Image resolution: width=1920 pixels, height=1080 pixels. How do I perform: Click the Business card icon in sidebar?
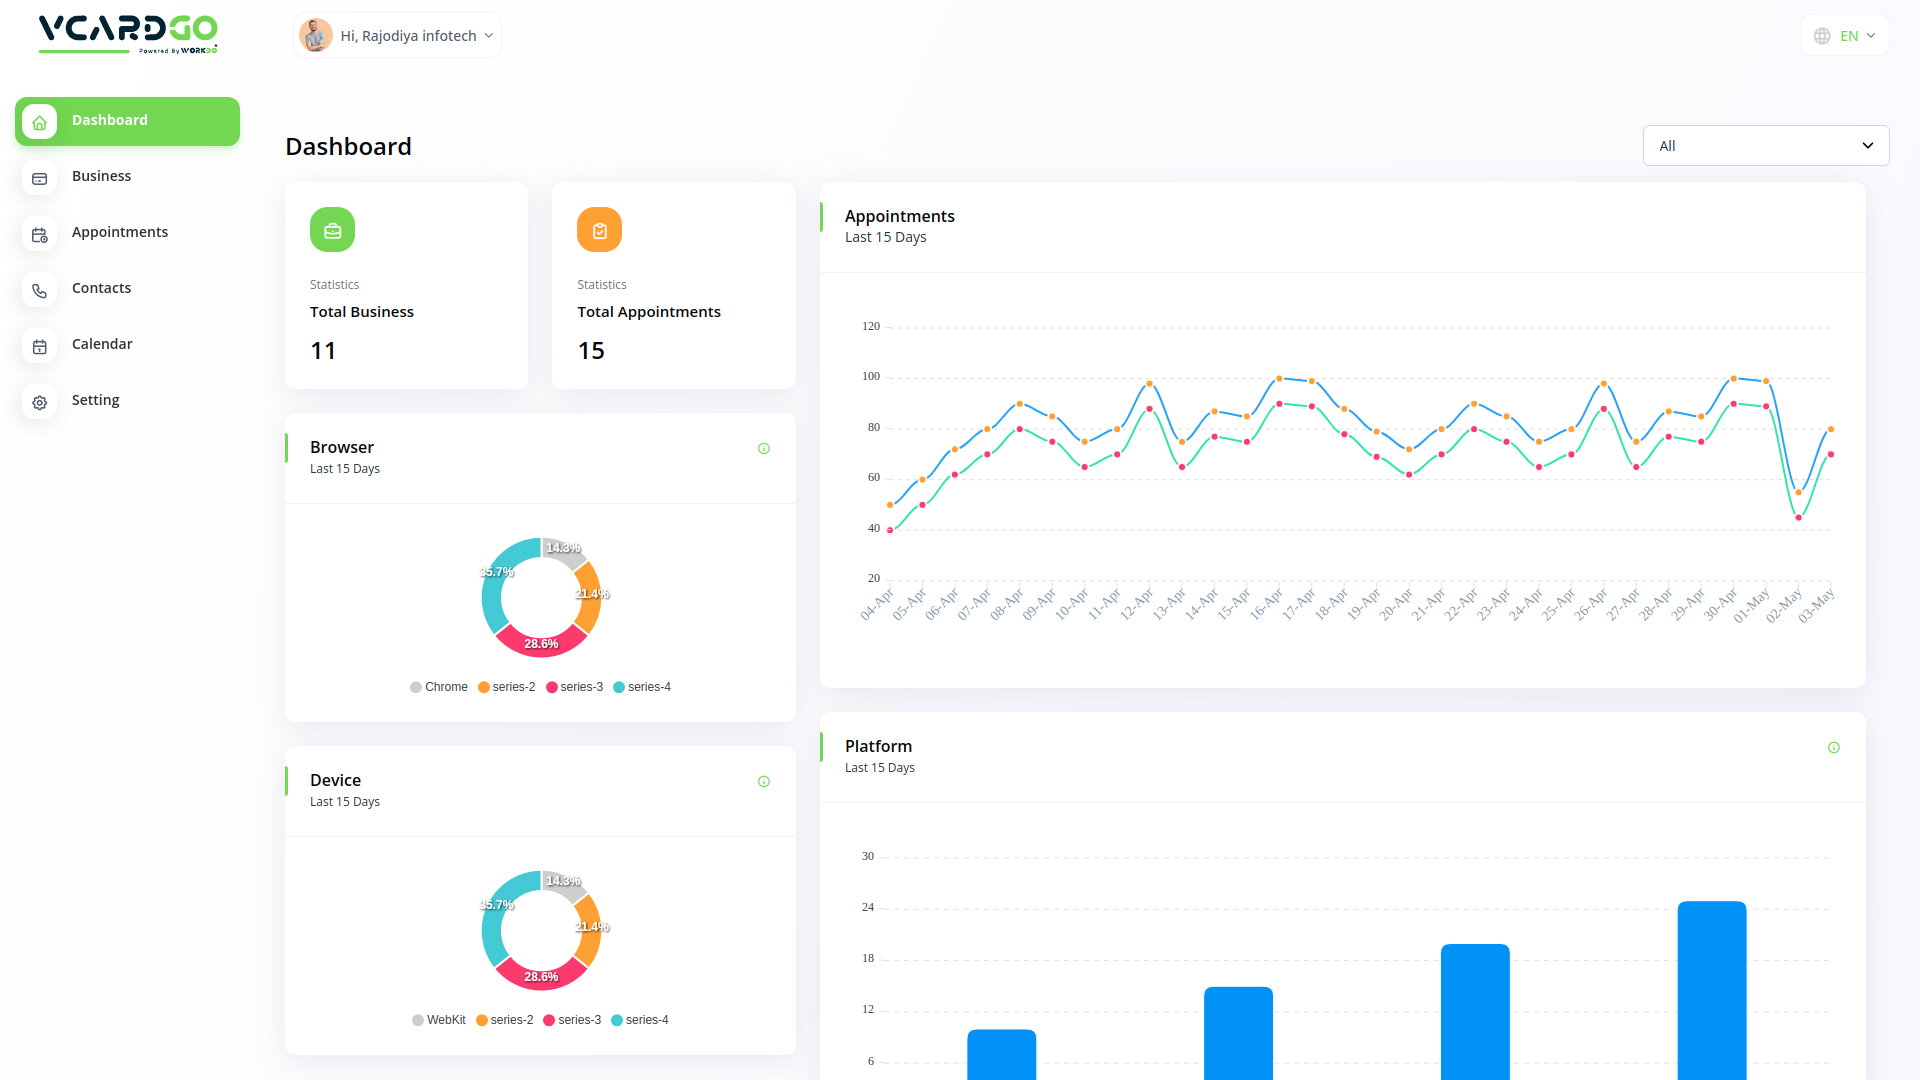click(x=40, y=178)
